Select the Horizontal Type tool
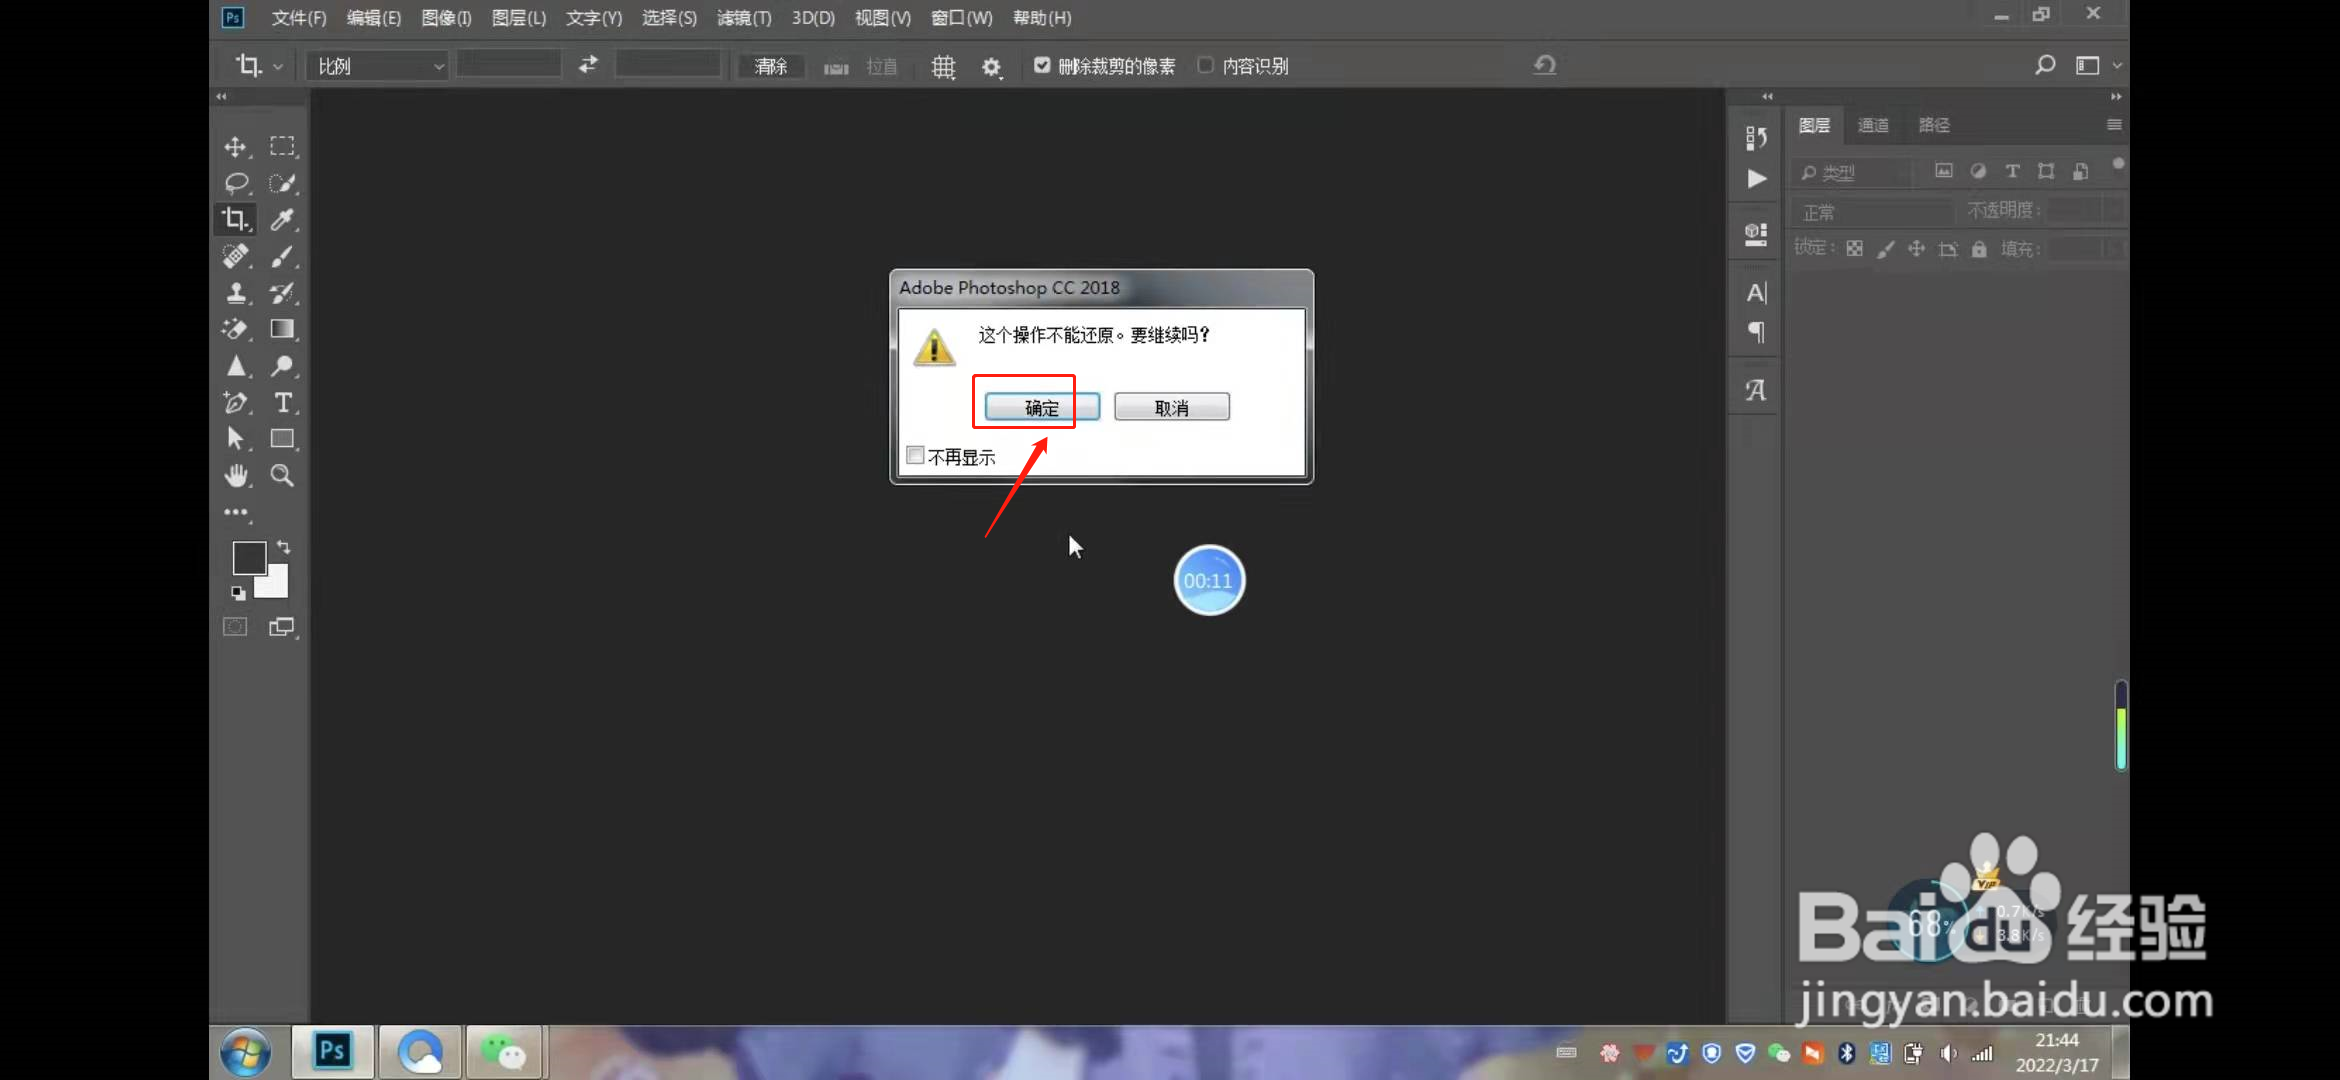 283,403
